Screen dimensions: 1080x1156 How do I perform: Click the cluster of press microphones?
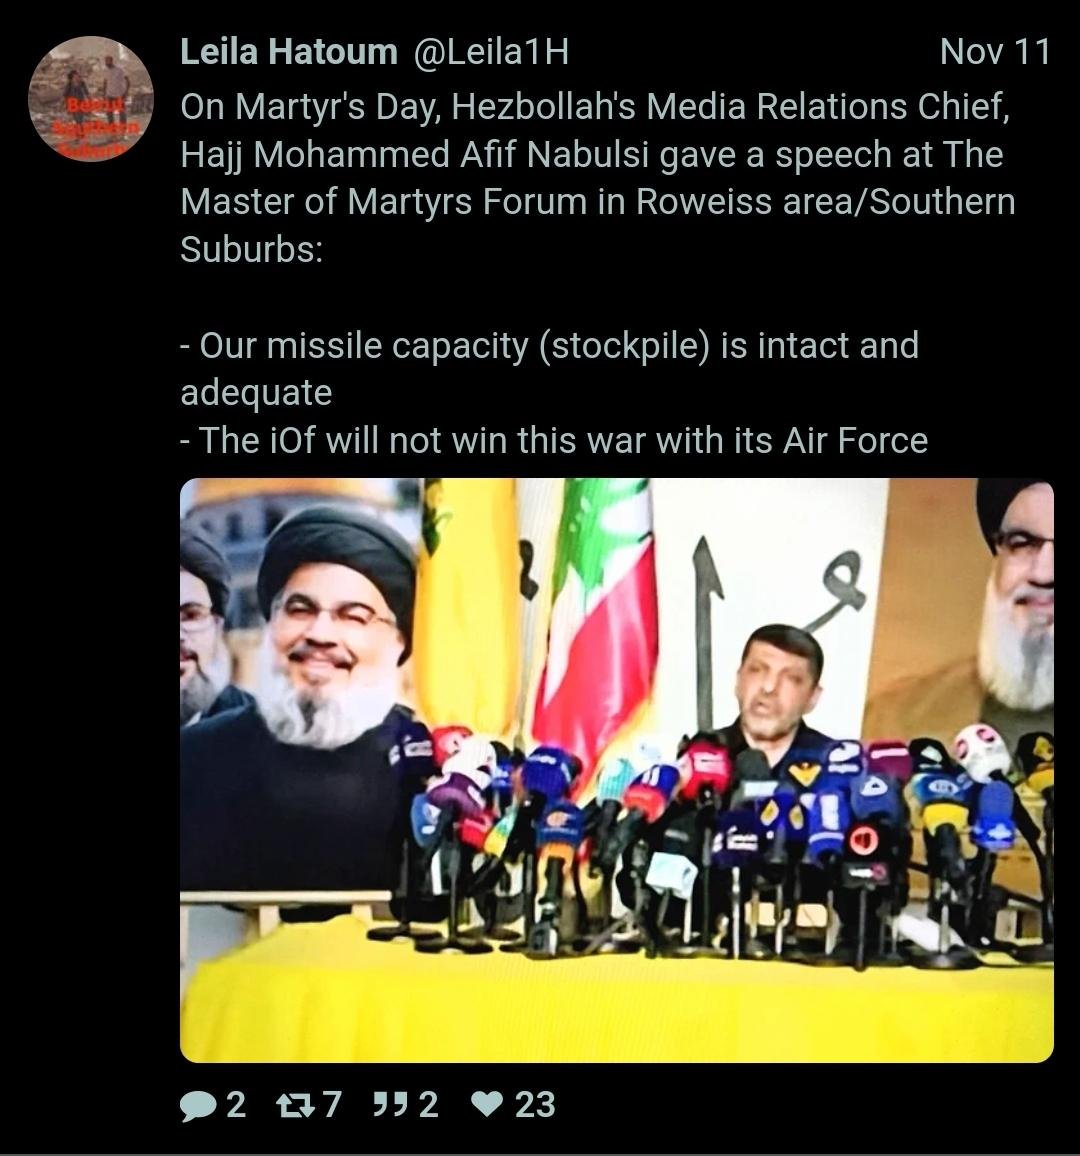pyautogui.click(x=722, y=833)
